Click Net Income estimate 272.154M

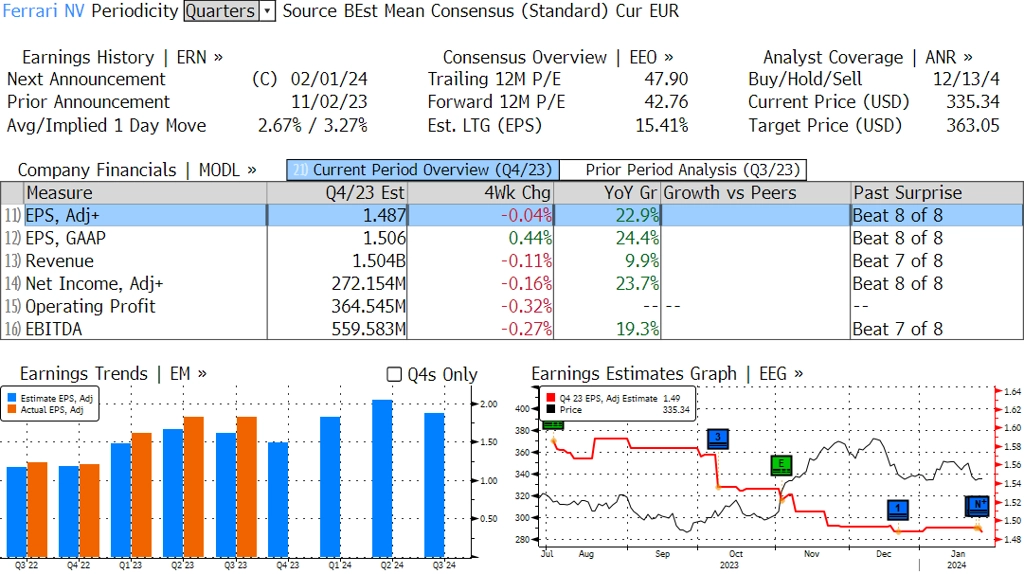click(368, 284)
